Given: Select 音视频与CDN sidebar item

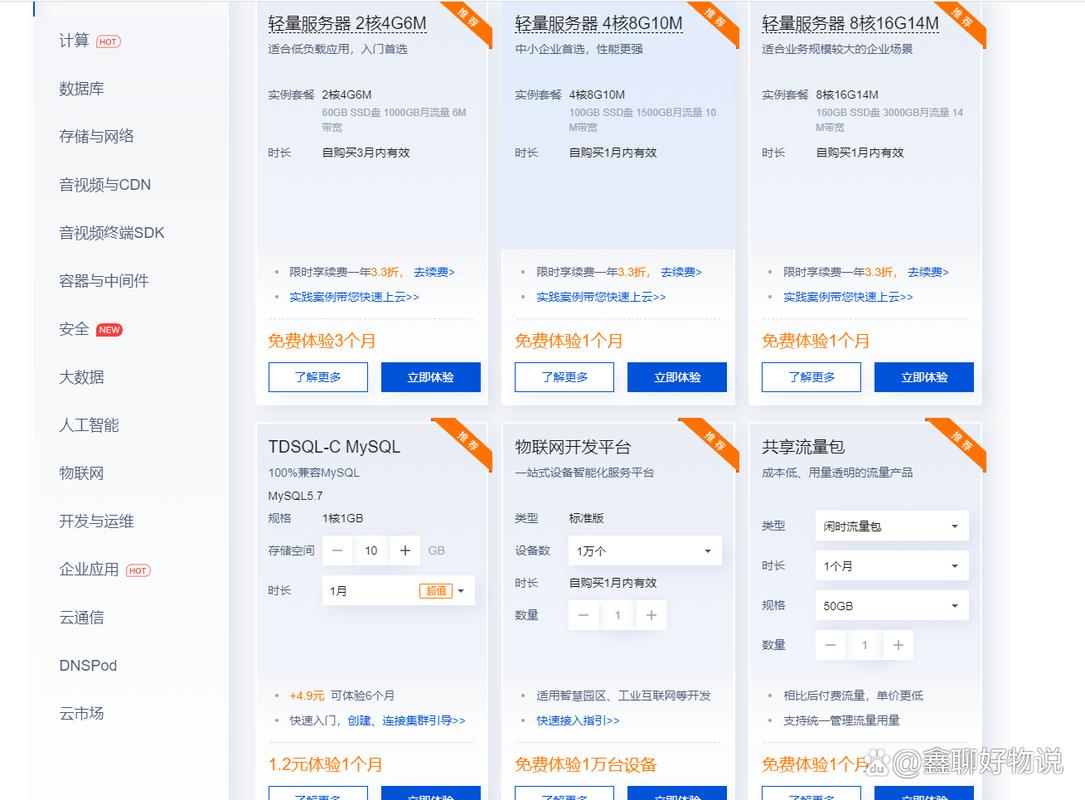Looking at the screenshot, I should (104, 185).
